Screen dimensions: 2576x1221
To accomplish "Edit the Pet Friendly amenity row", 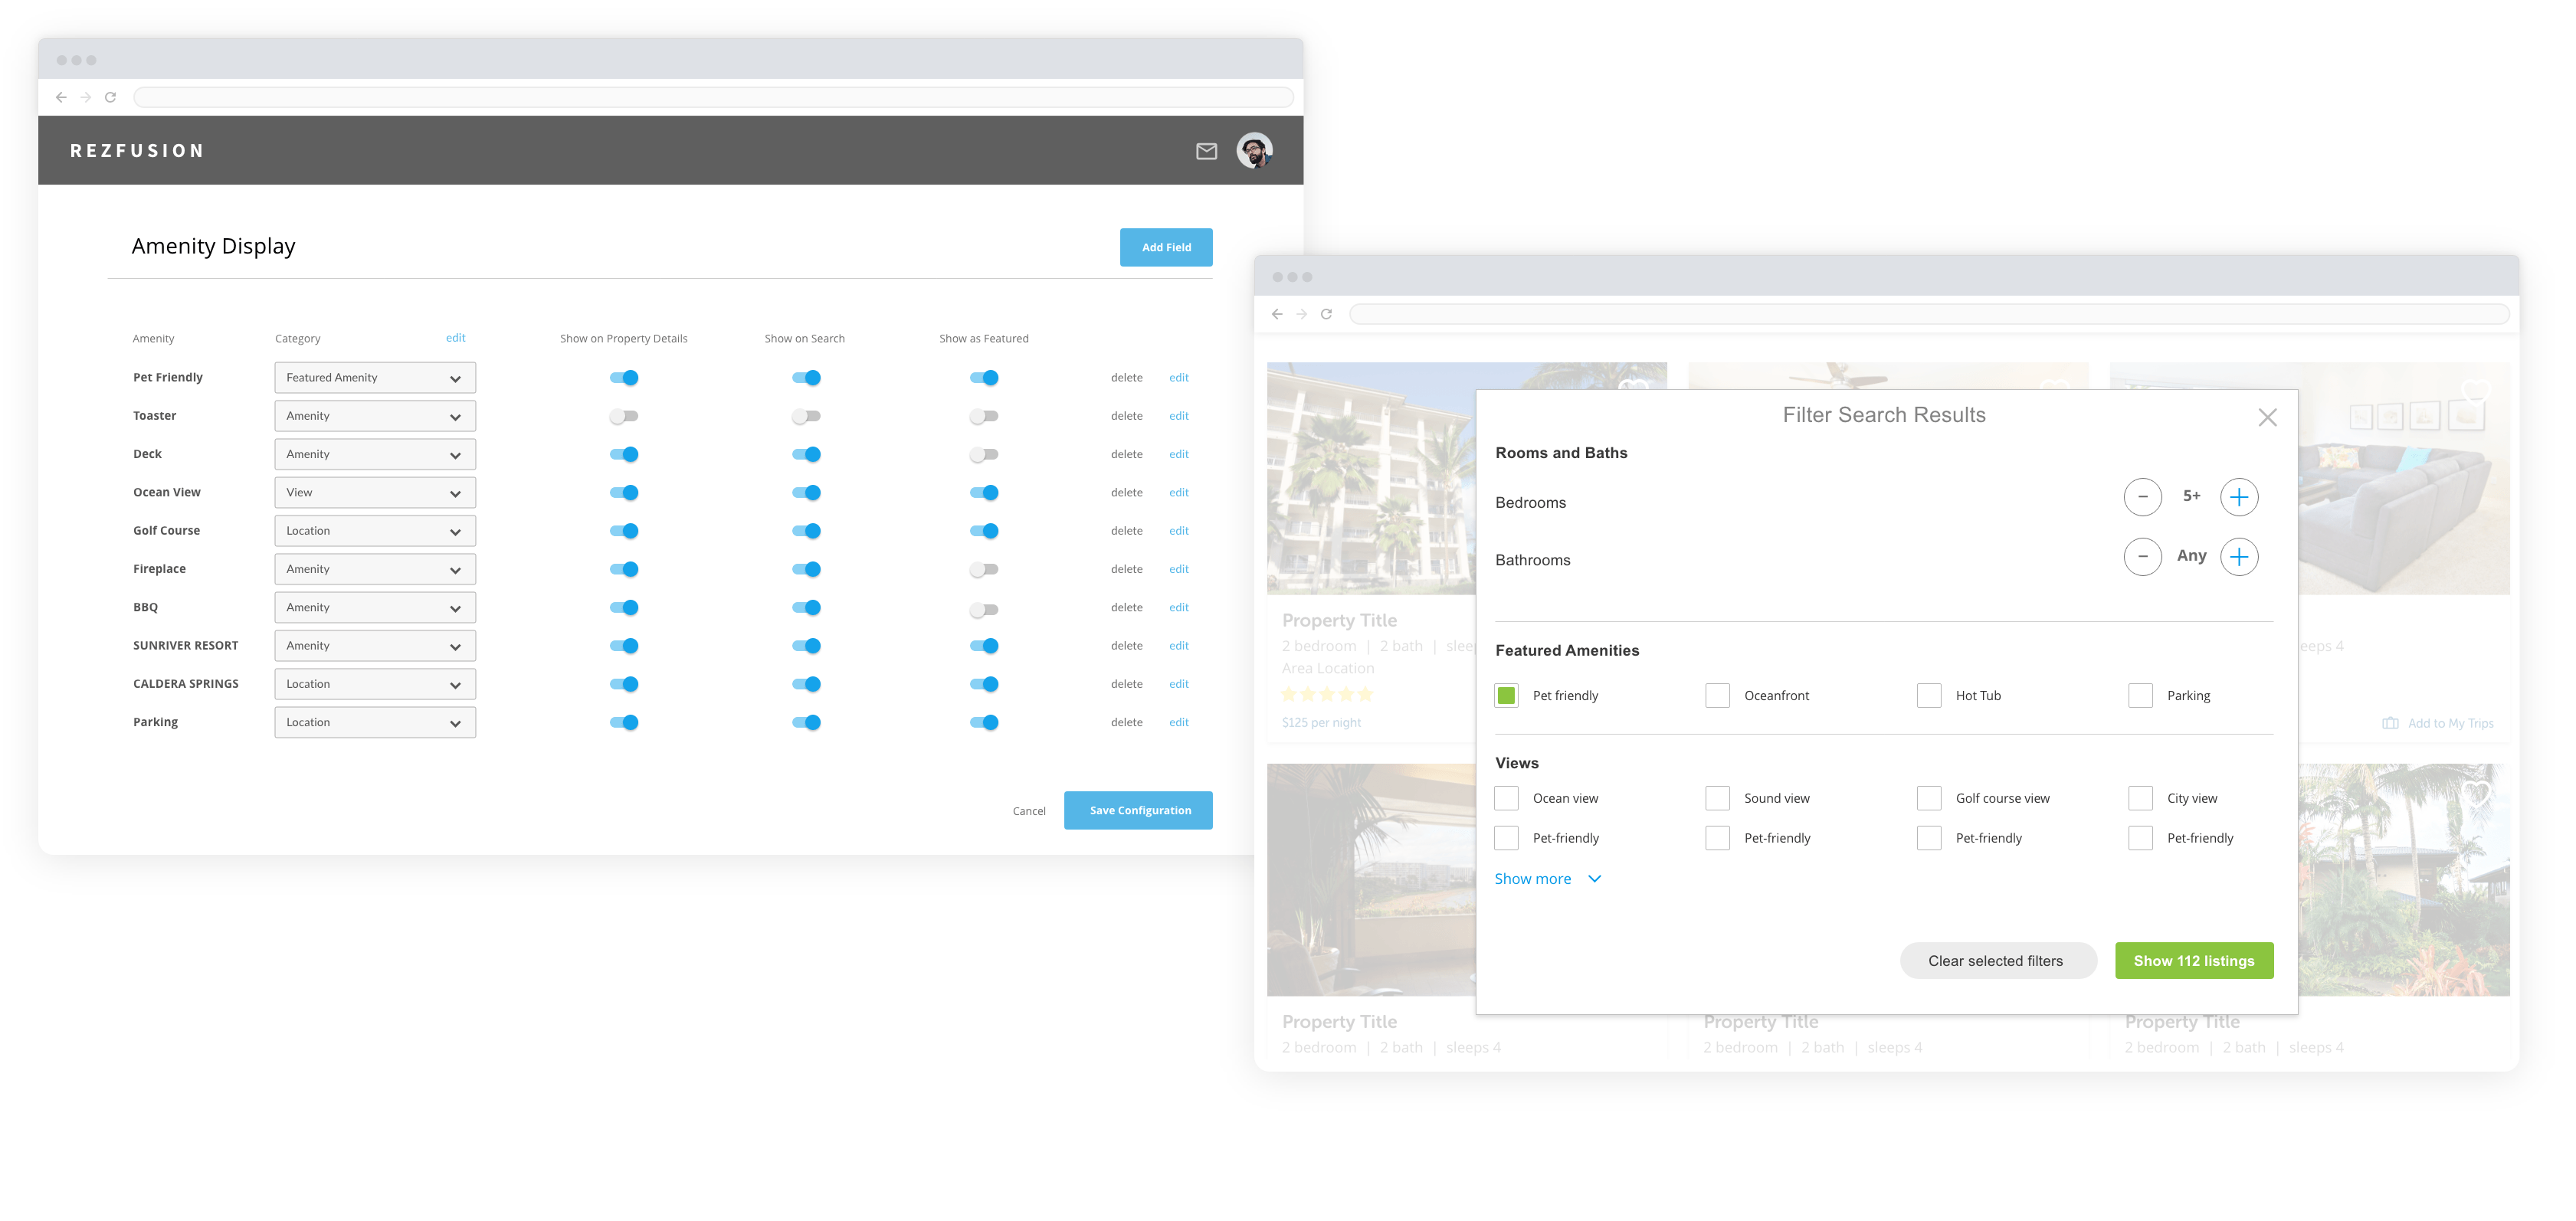I will 1179,378.
